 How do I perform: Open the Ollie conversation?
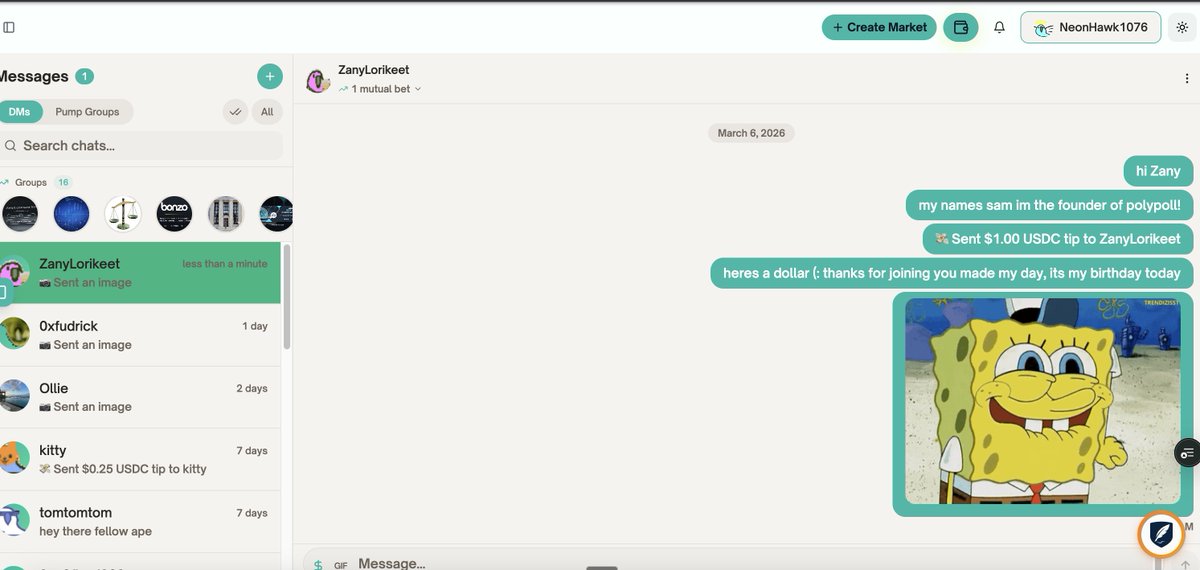click(140, 397)
